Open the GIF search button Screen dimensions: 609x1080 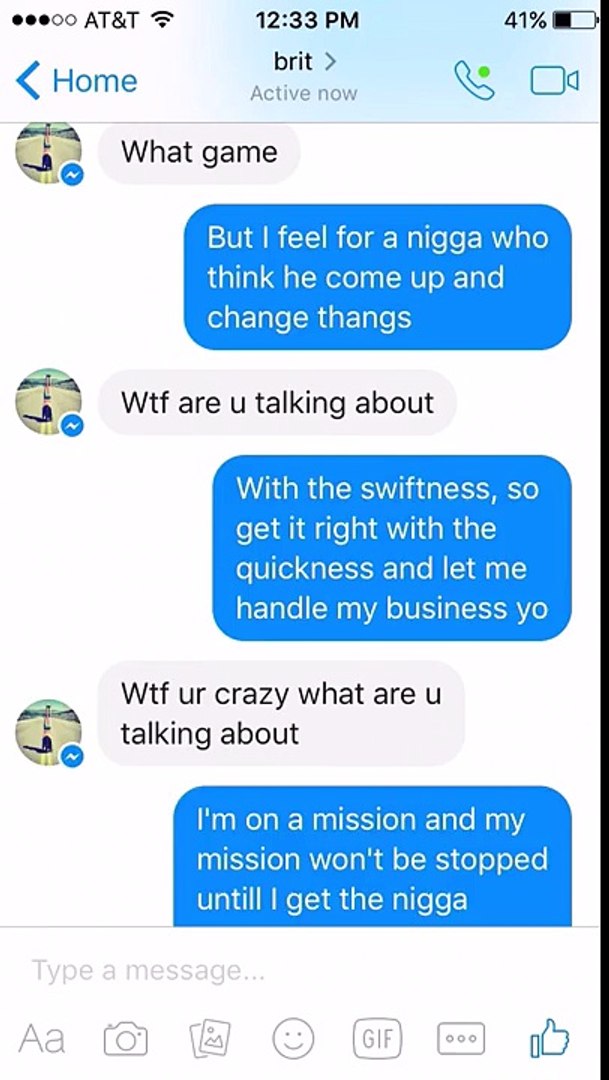(x=377, y=1038)
